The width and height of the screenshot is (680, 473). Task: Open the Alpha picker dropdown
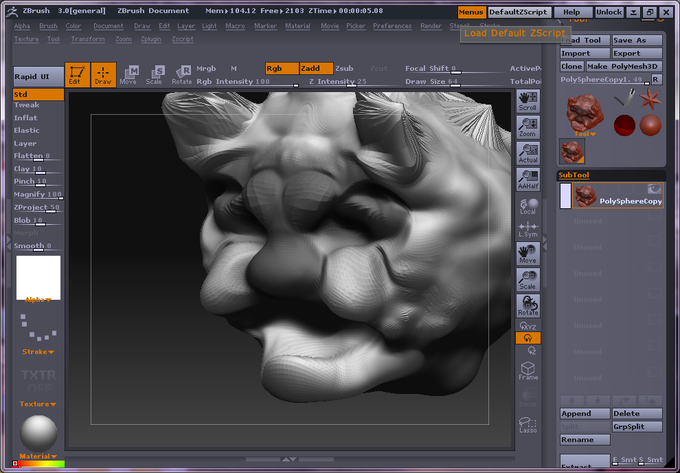(38, 300)
